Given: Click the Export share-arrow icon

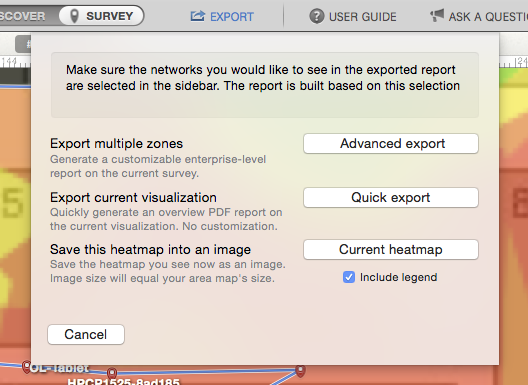Looking at the screenshot, I should (197, 16).
